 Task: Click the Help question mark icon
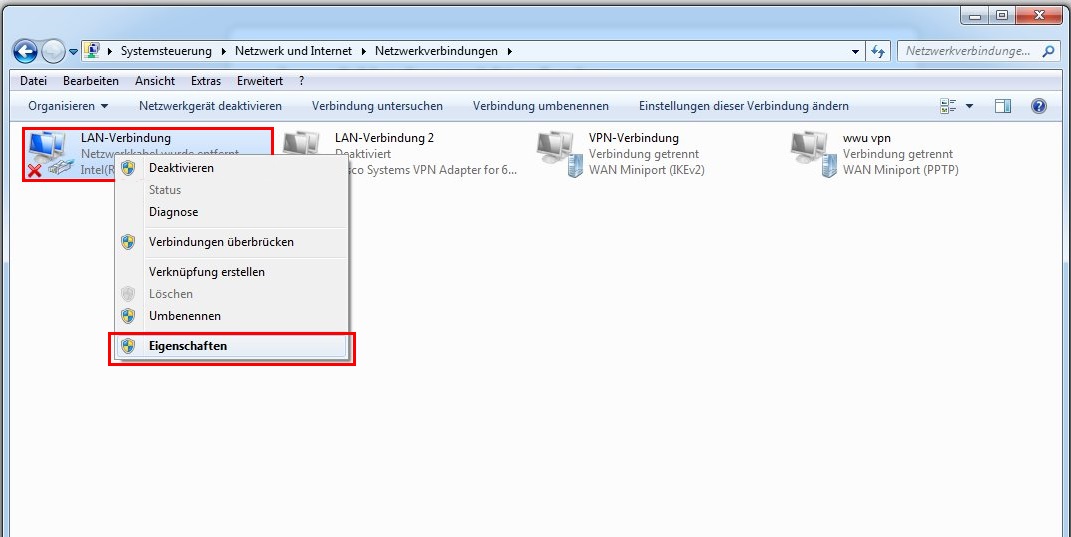(x=1038, y=106)
